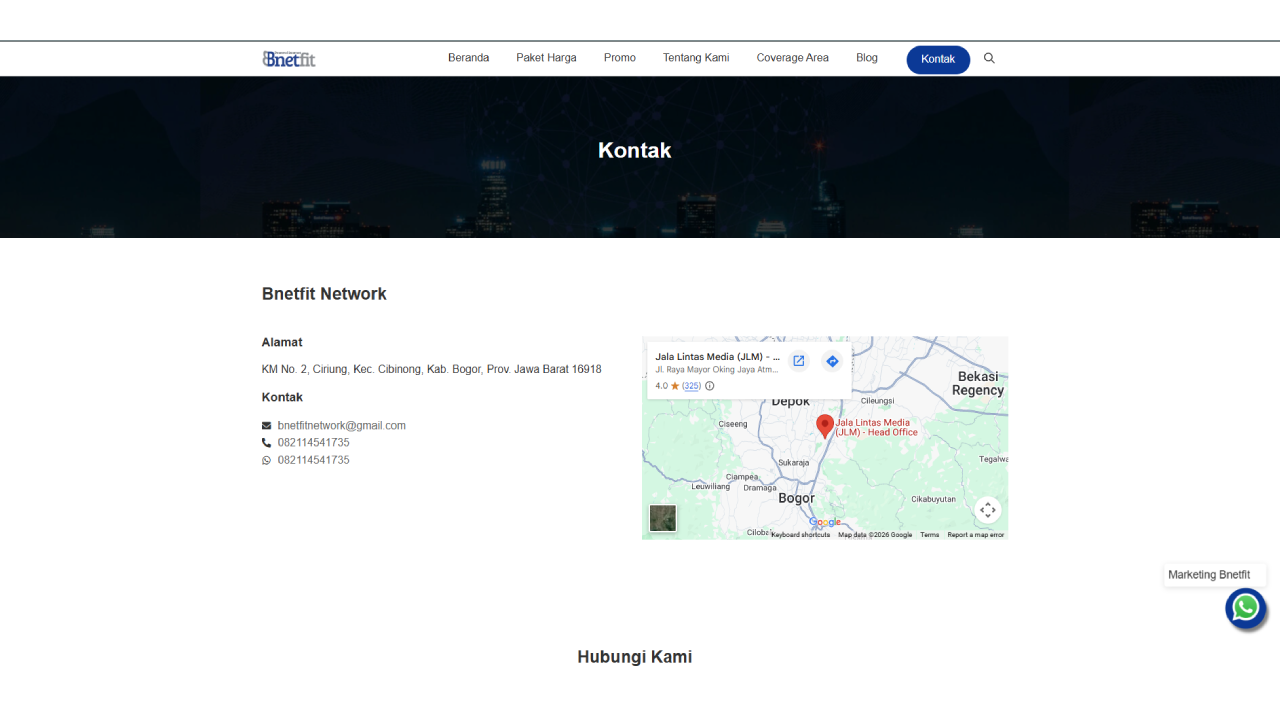Viewport: 1280px width, 720px height.
Task: Click the phone handset icon
Action: [266, 443]
